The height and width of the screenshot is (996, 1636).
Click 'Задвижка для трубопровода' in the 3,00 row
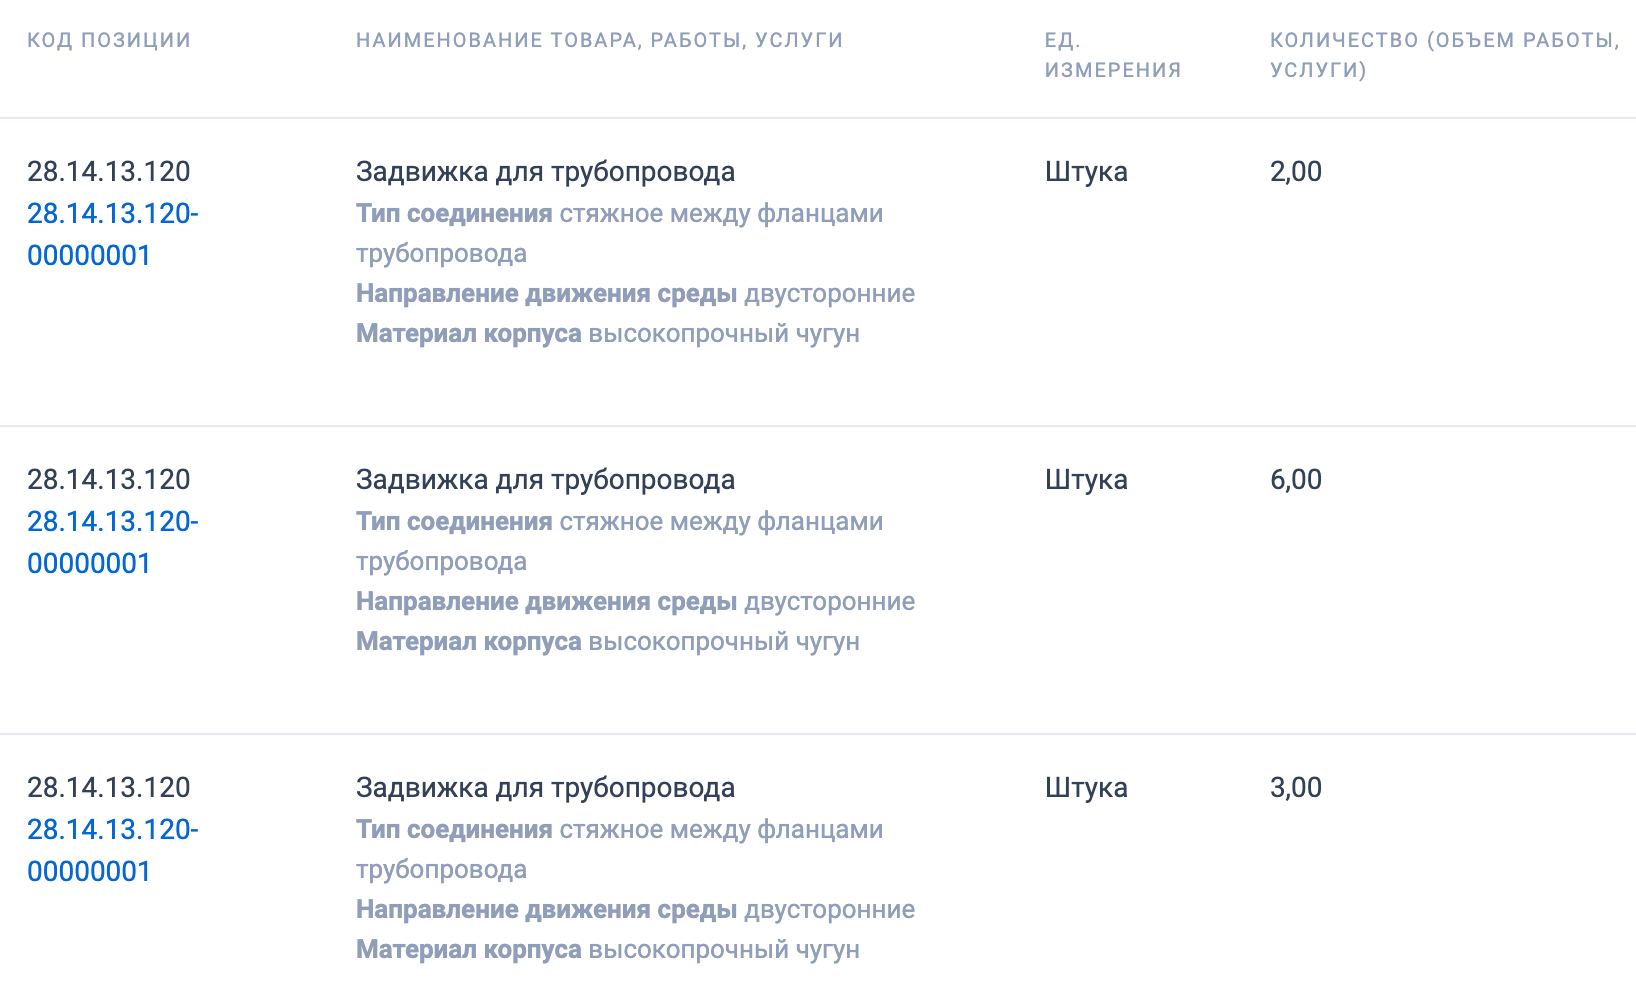545,788
